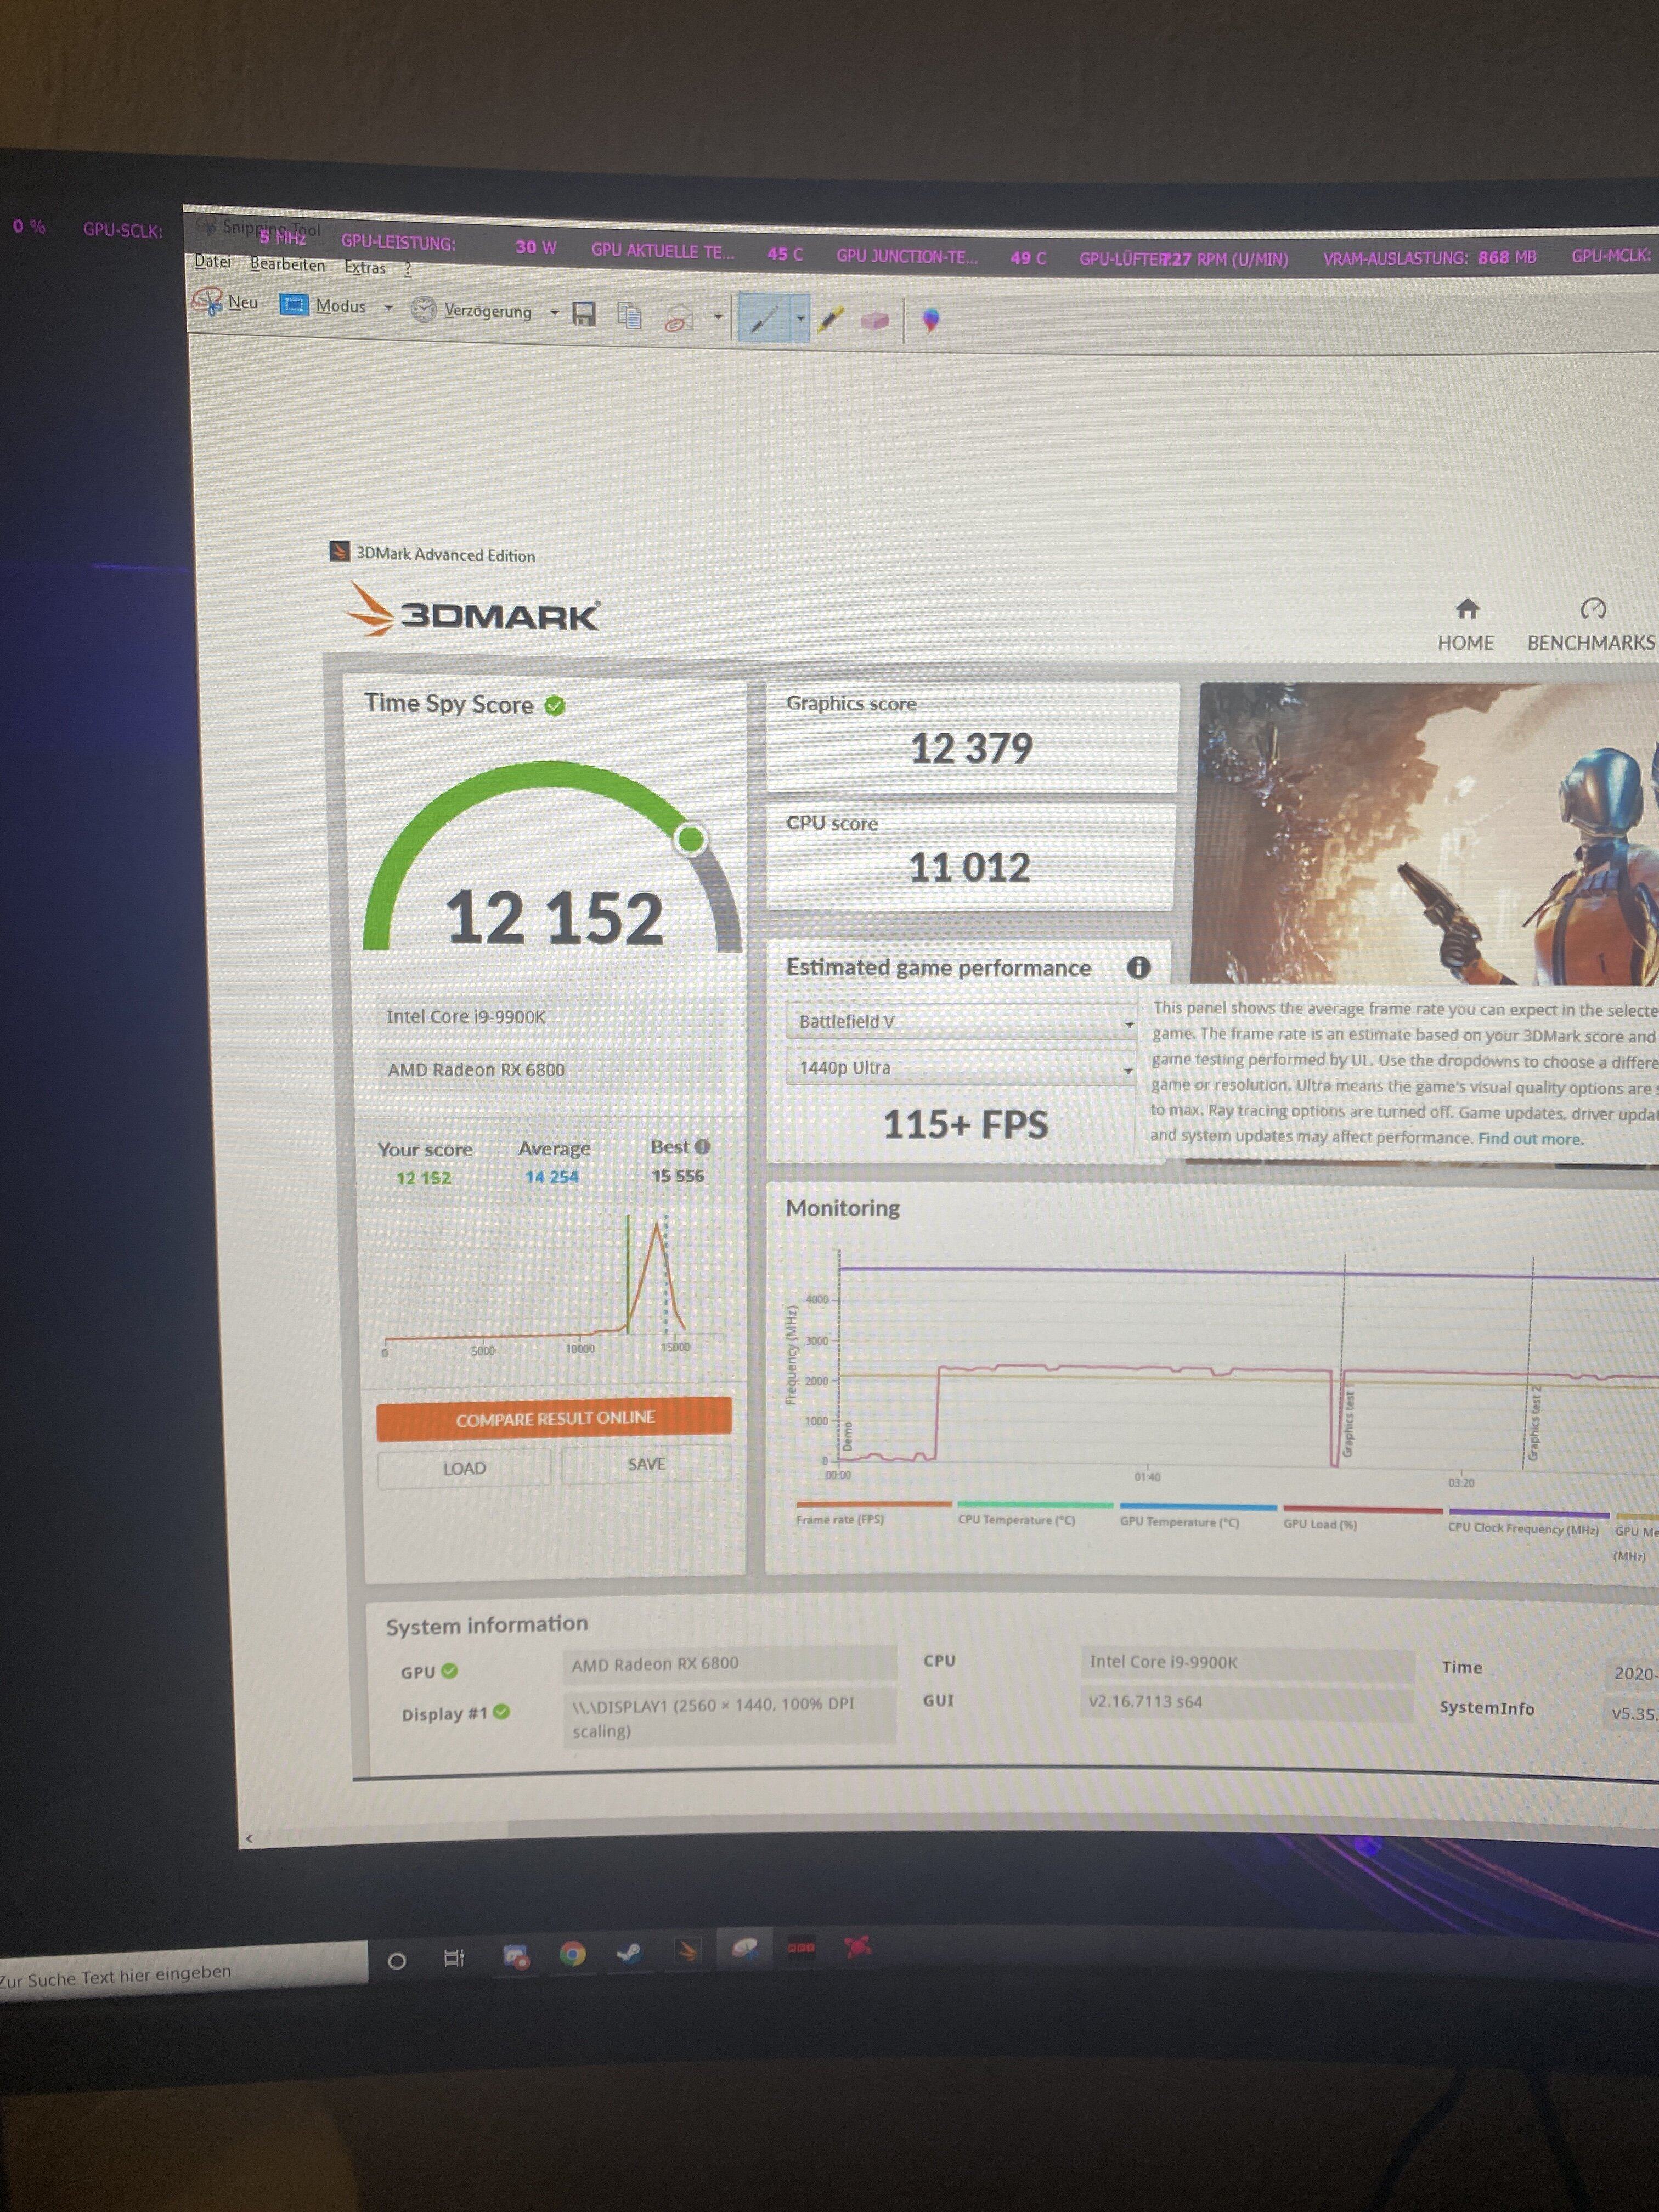Open the Modus dropdown arrow

[388, 308]
